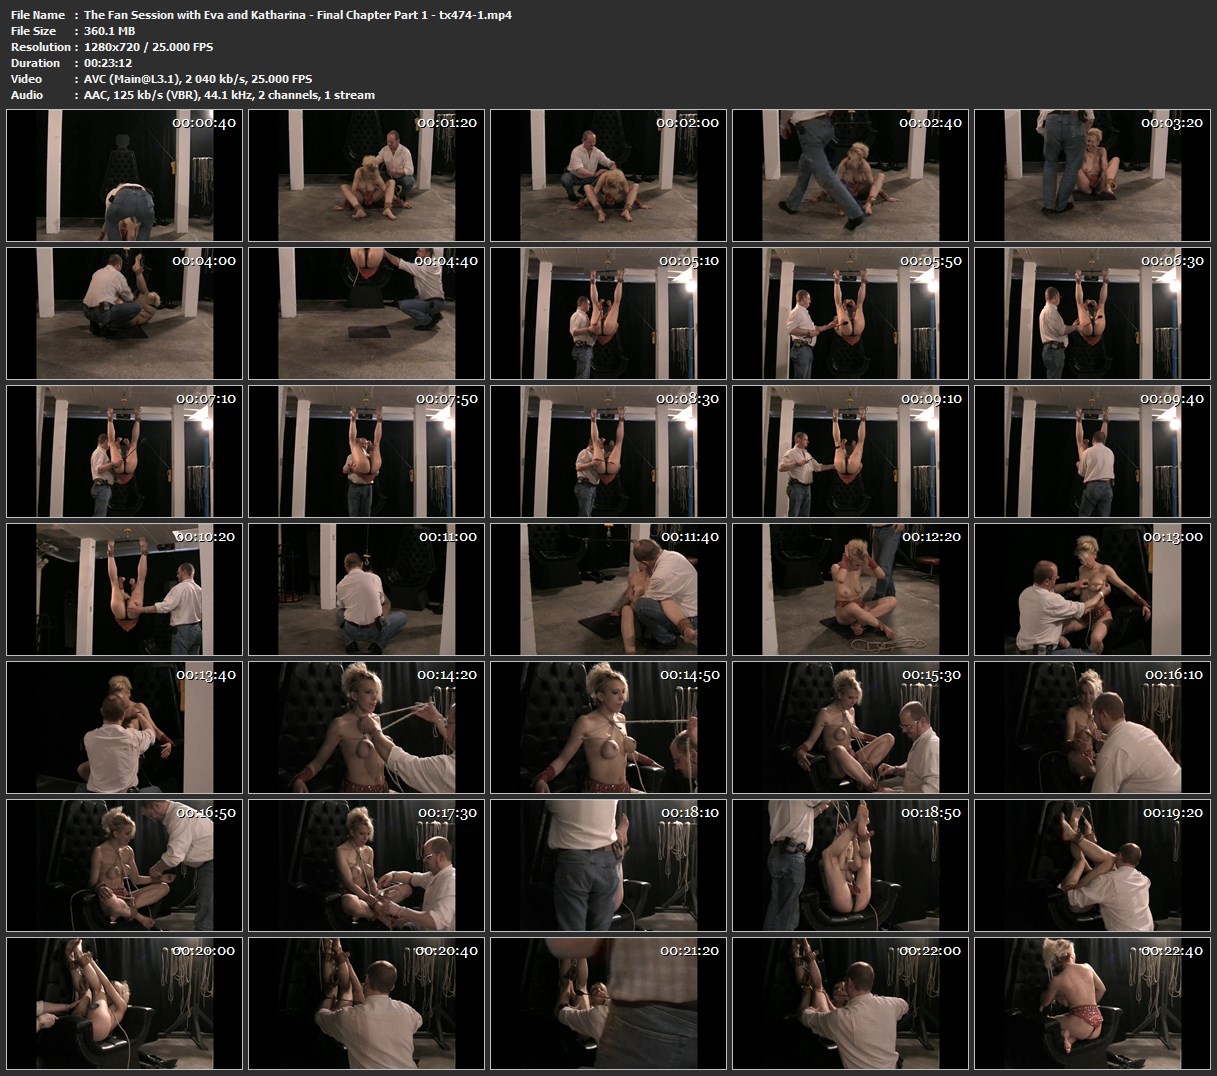The height and width of the screenshot is (1076, 1217).
Task: Open the frame stamped 00:02:40
Action: [851, 176]
